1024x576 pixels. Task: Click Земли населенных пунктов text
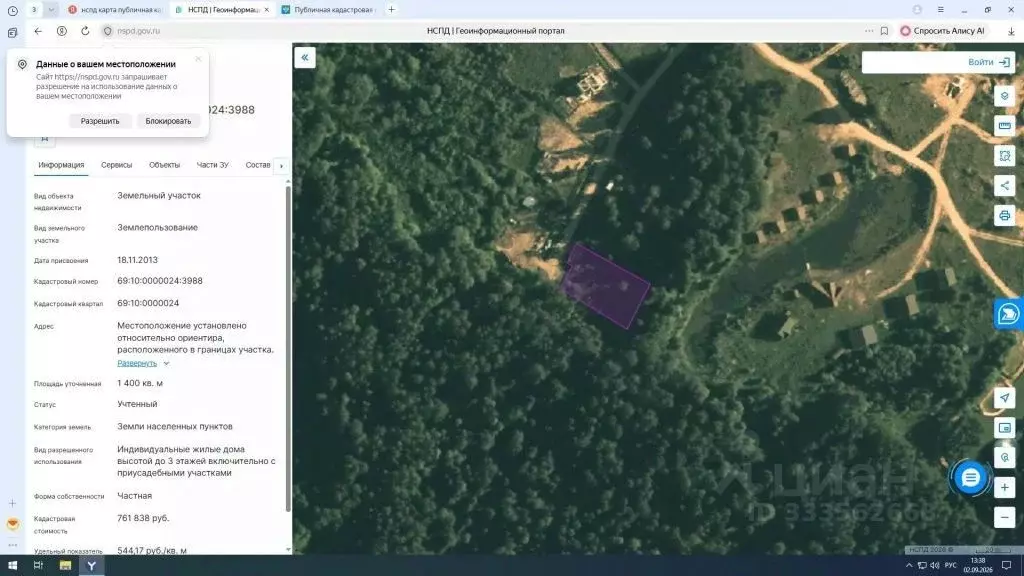click(x=175, y=426)
